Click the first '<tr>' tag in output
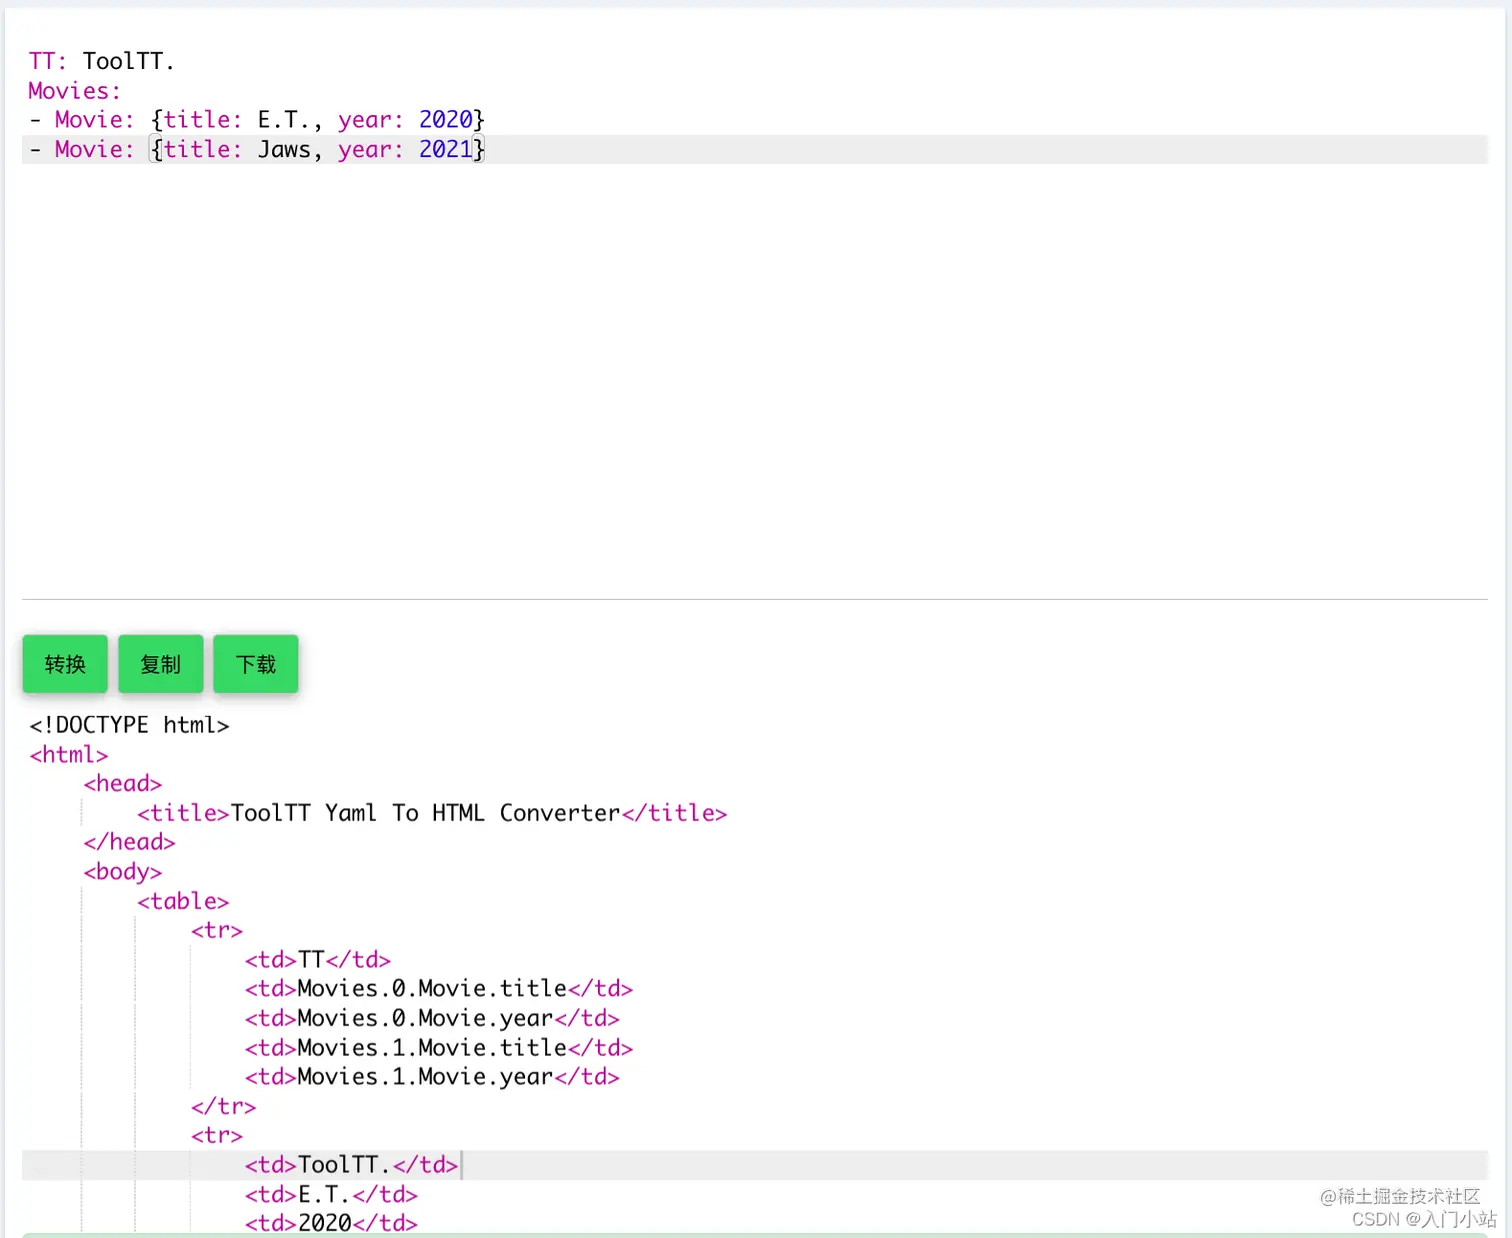Viewport: 1512px width, 1238px height. (217, 930)
